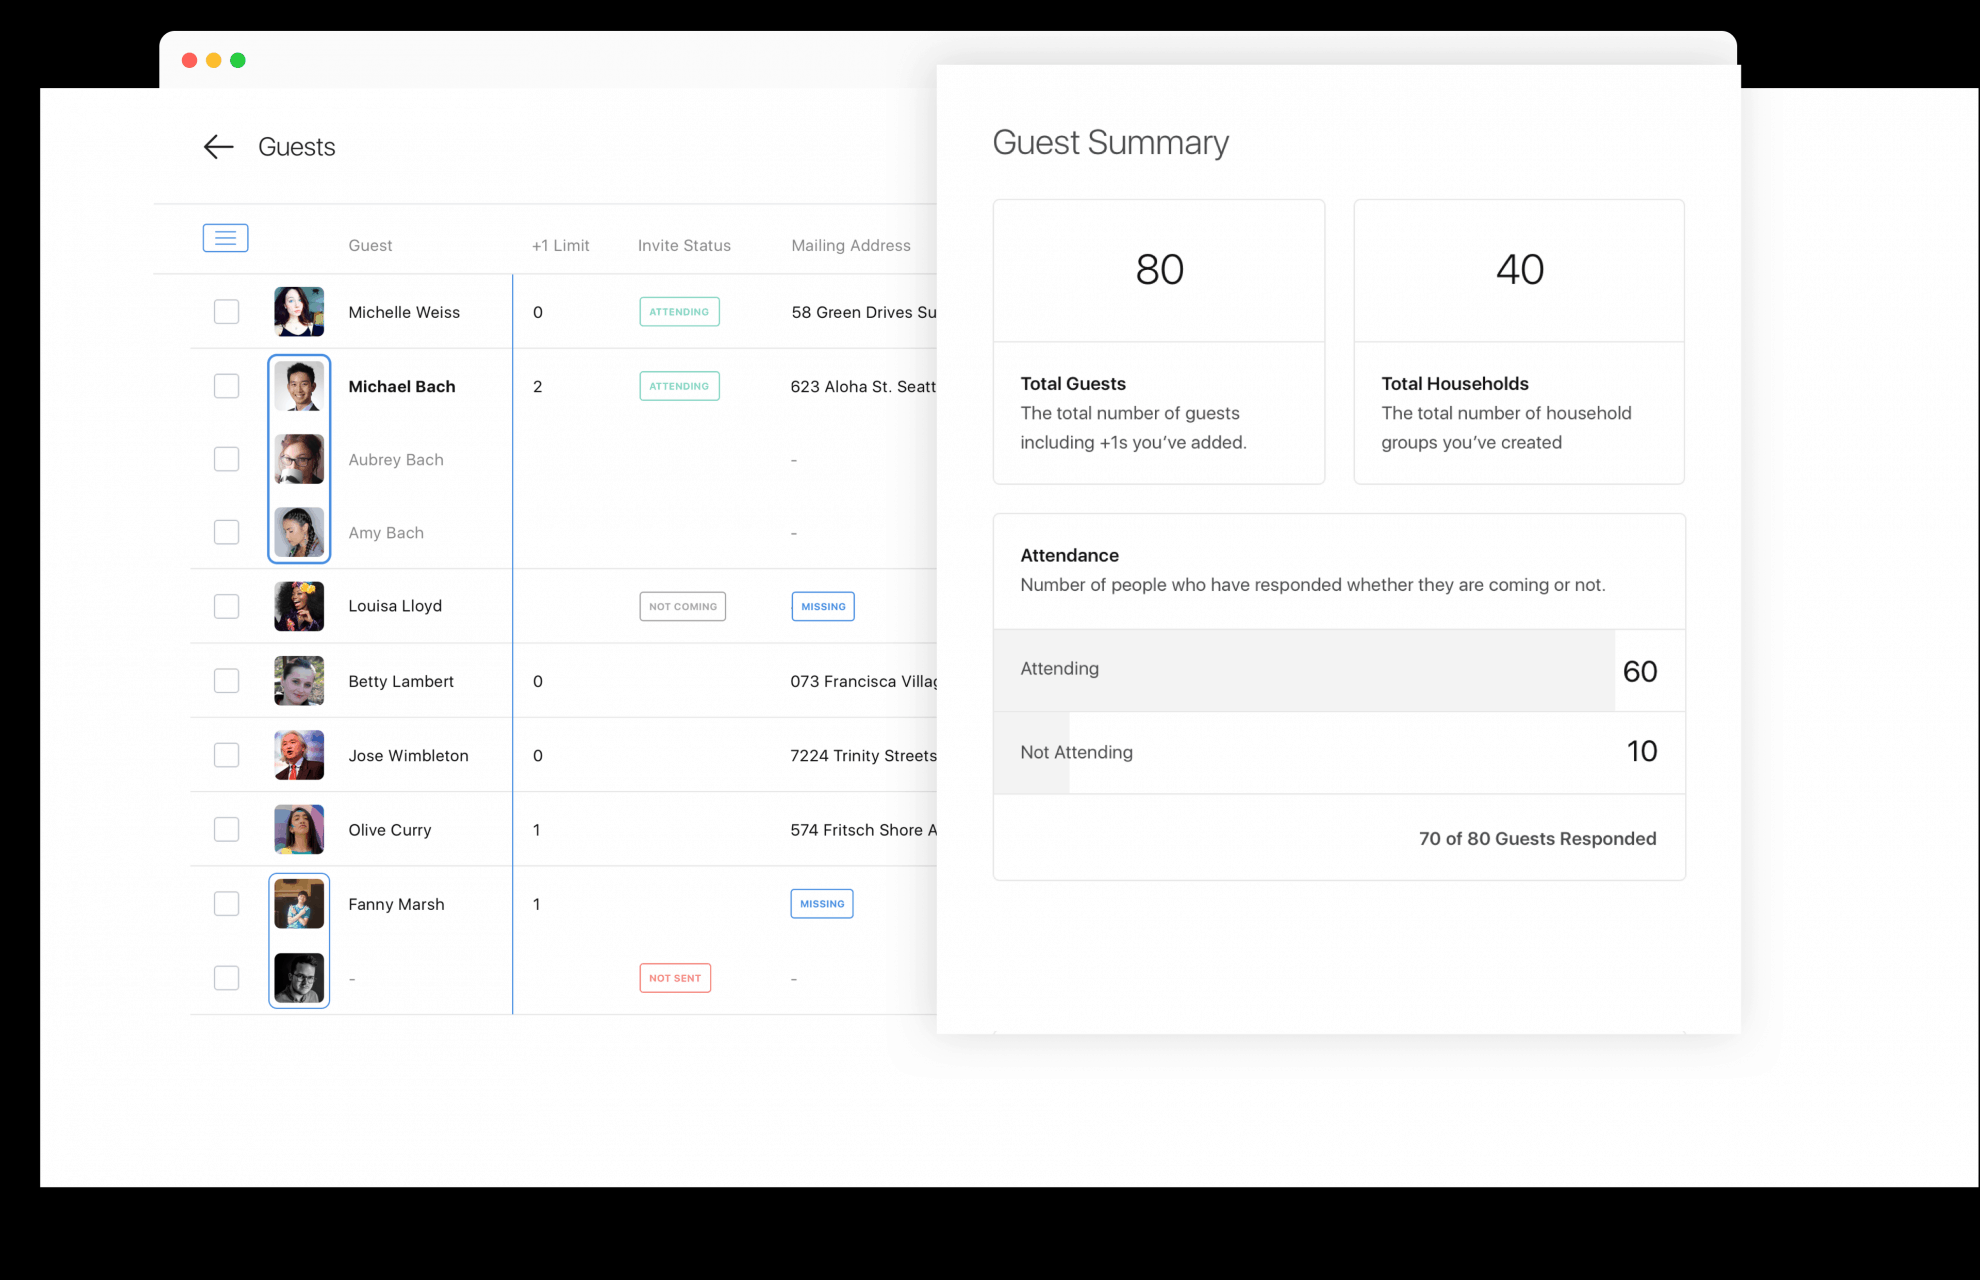Tick the checkbox beside Aubrey Bach

pos(227,459)
